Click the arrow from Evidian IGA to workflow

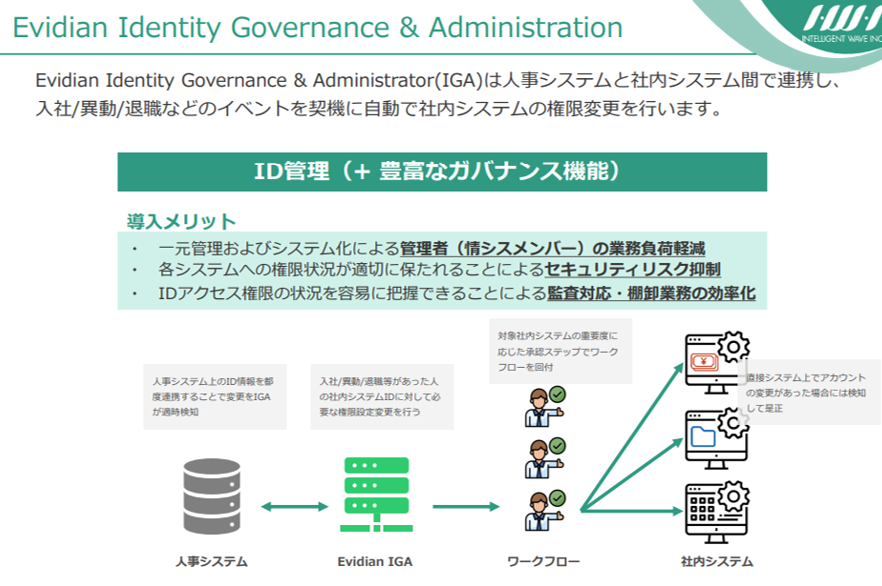(x=466, y=507)
